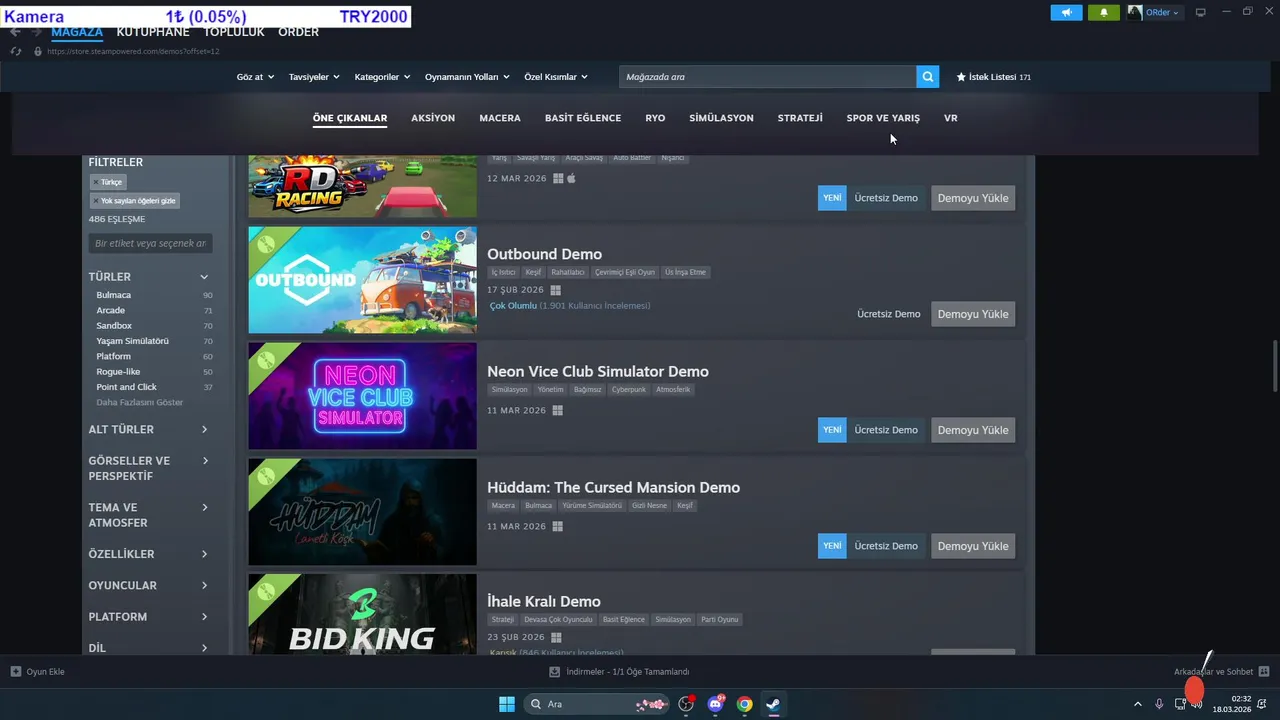
Task: Click the search magnifier button in the store
Action: tap(928, 77)
